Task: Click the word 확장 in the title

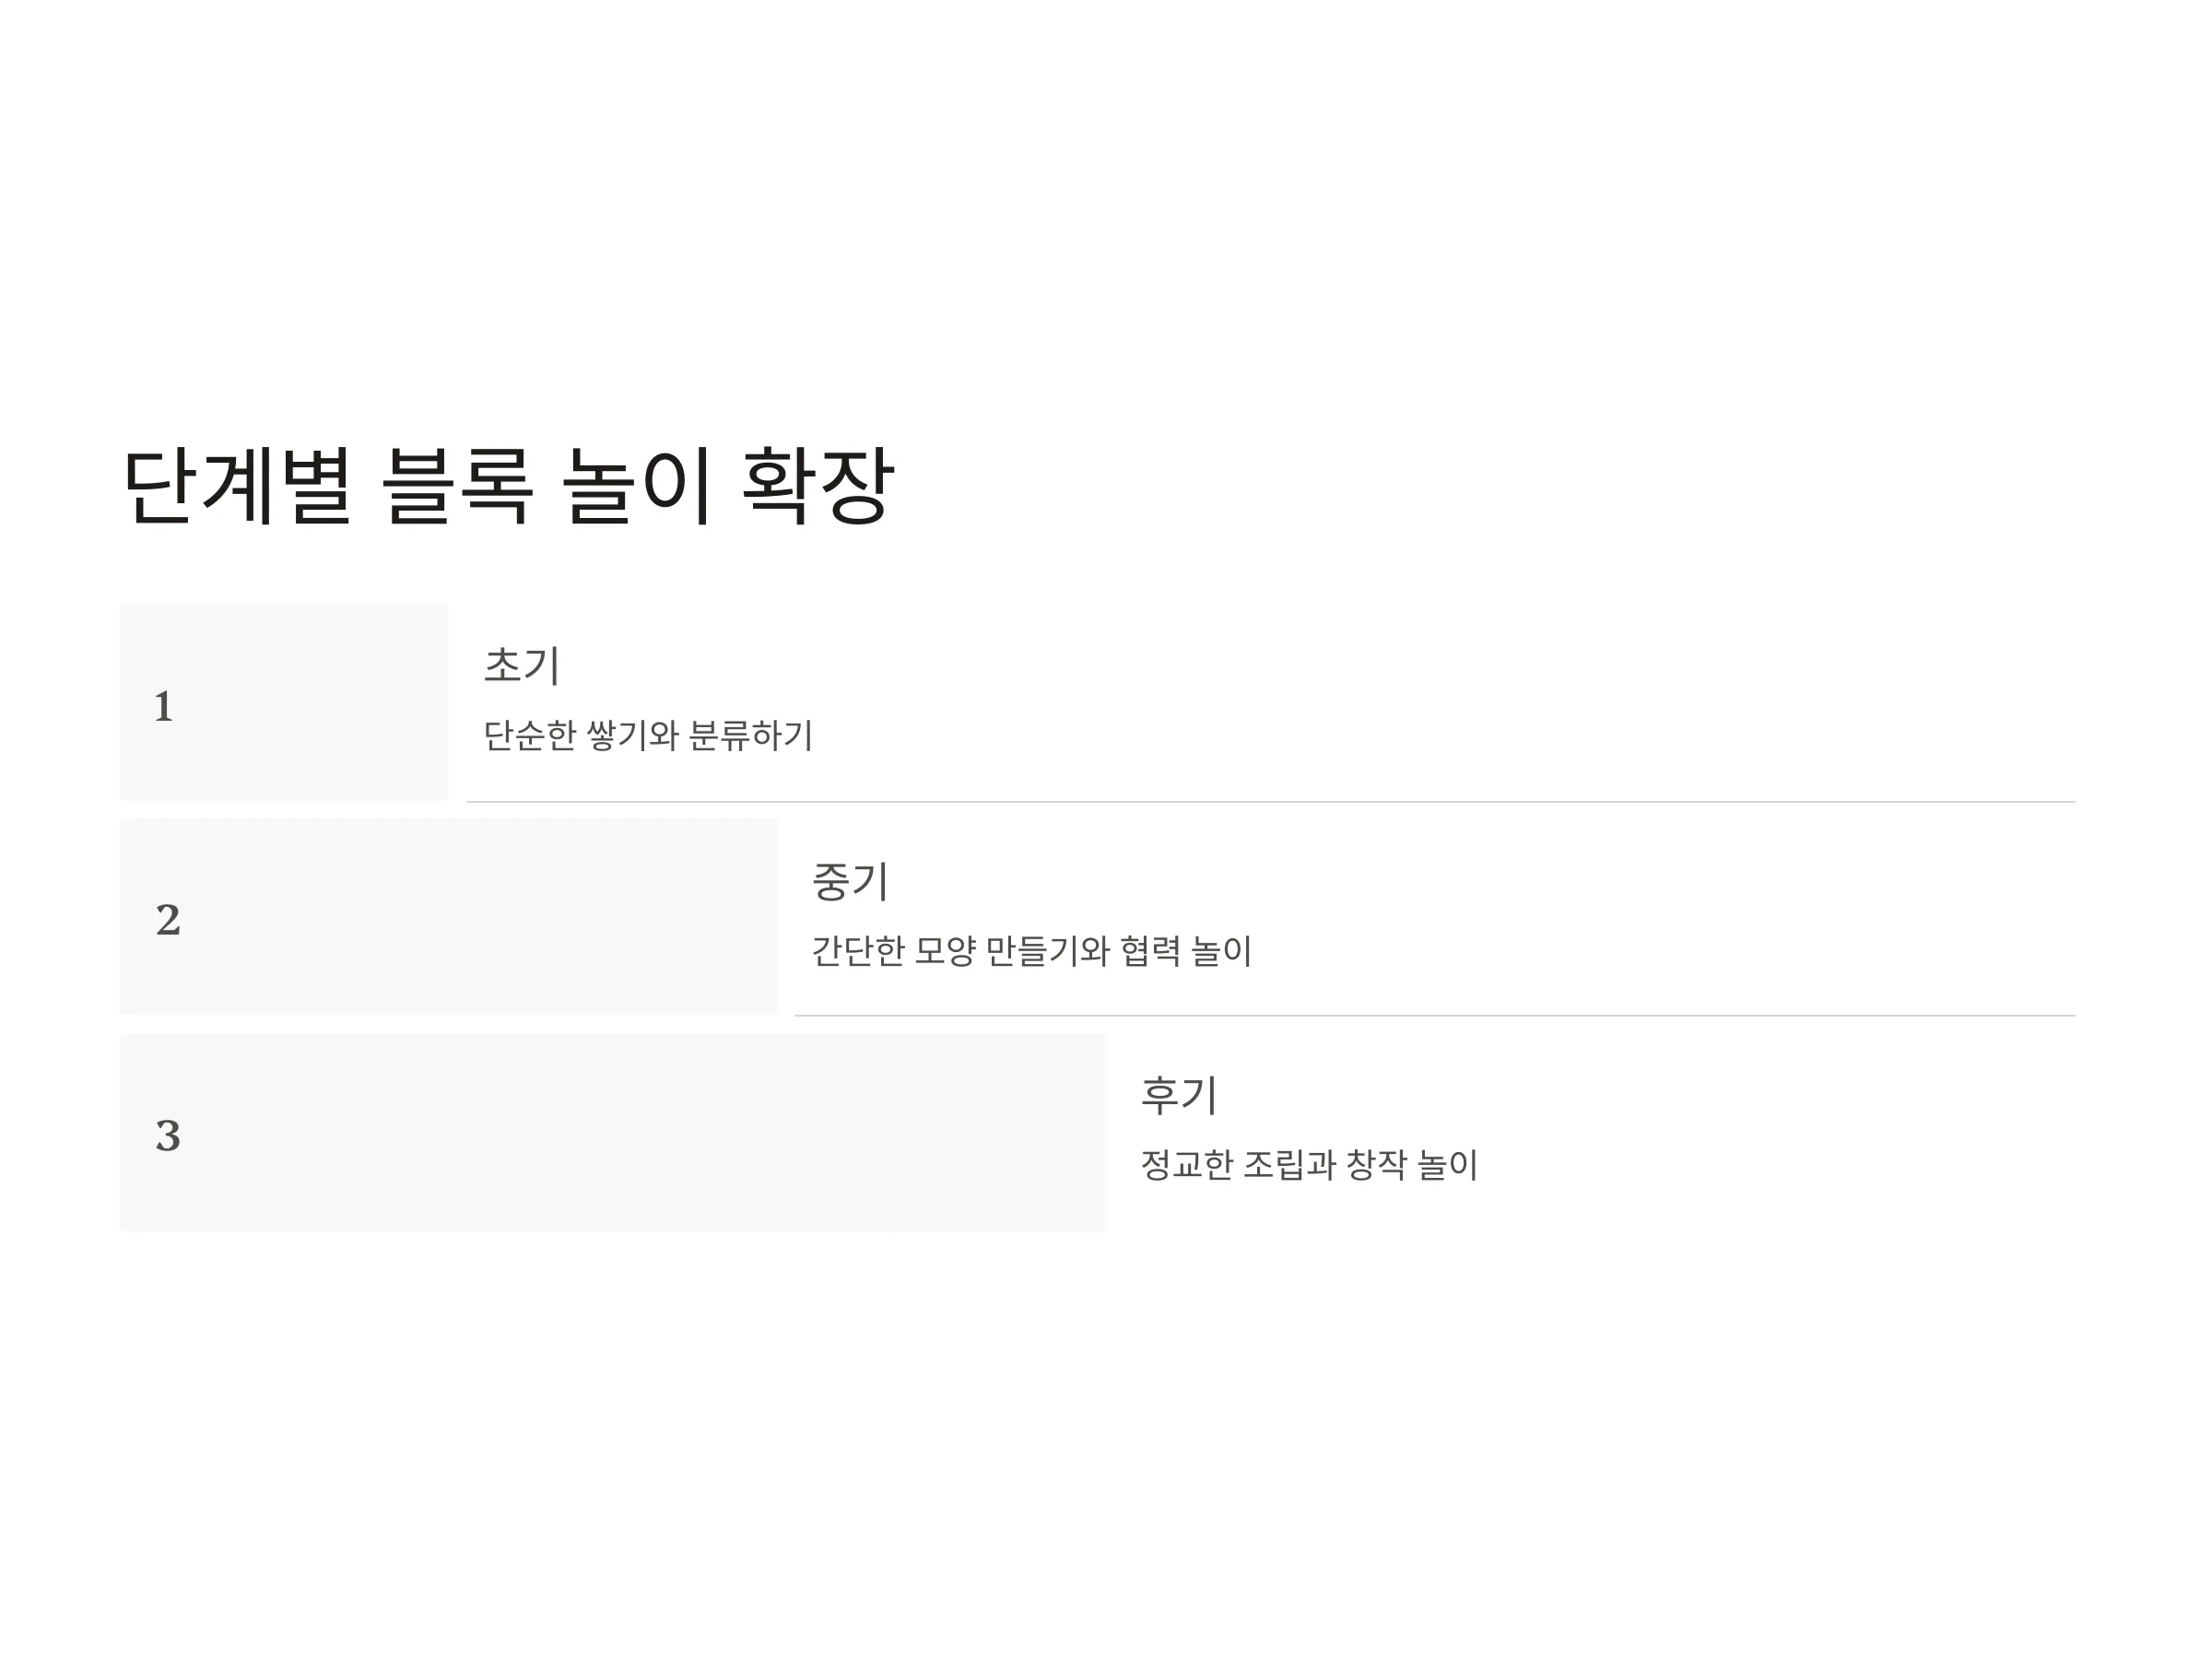Action: [x=818, y=486]
